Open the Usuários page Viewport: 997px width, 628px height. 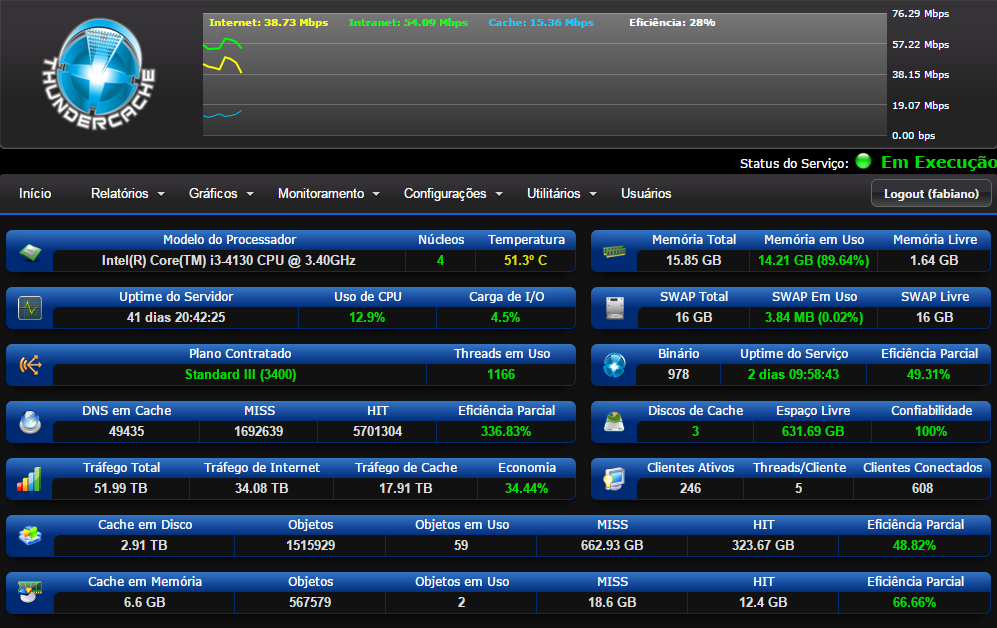coord(646,193)
